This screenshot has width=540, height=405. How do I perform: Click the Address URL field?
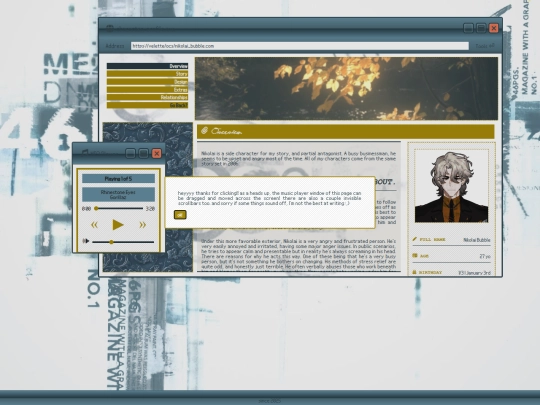[x=300, y=46]
